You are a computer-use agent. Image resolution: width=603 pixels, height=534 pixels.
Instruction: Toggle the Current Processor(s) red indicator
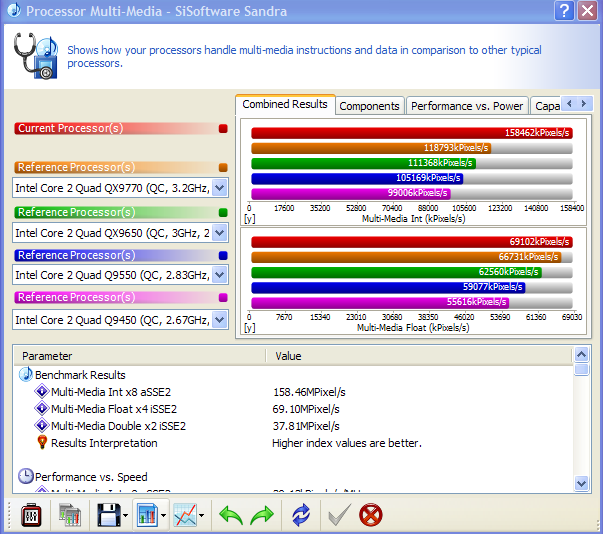pyautogui.click(x=223, y=128)
